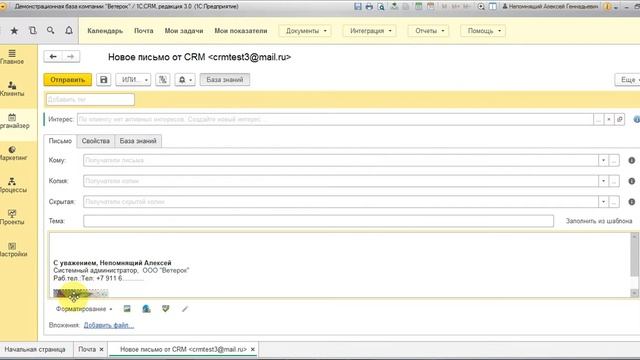Screen dimensions: 640x360
Task: Click the scrollbar of the letter body
Action: [634, 264]
